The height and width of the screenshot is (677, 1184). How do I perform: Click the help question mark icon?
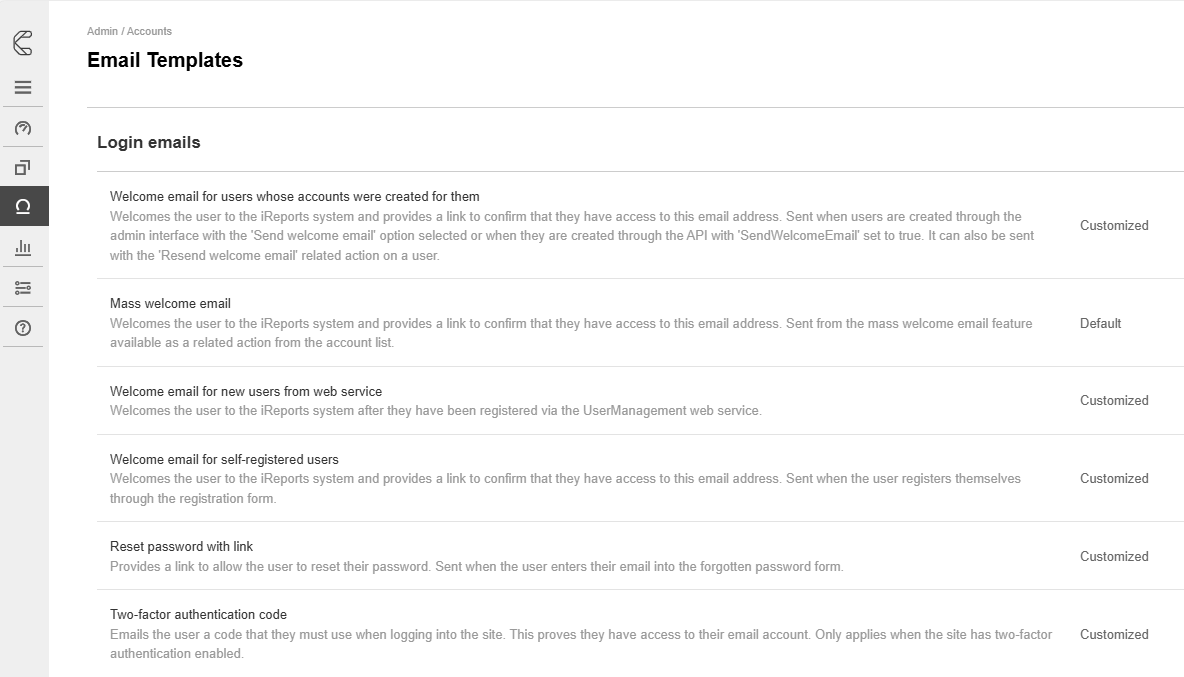[23, 328]
